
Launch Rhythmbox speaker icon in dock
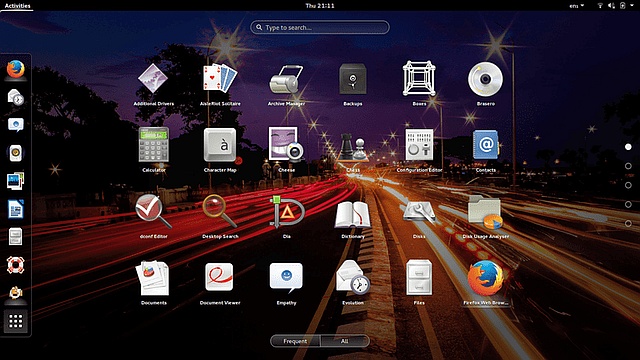[16, 153]
